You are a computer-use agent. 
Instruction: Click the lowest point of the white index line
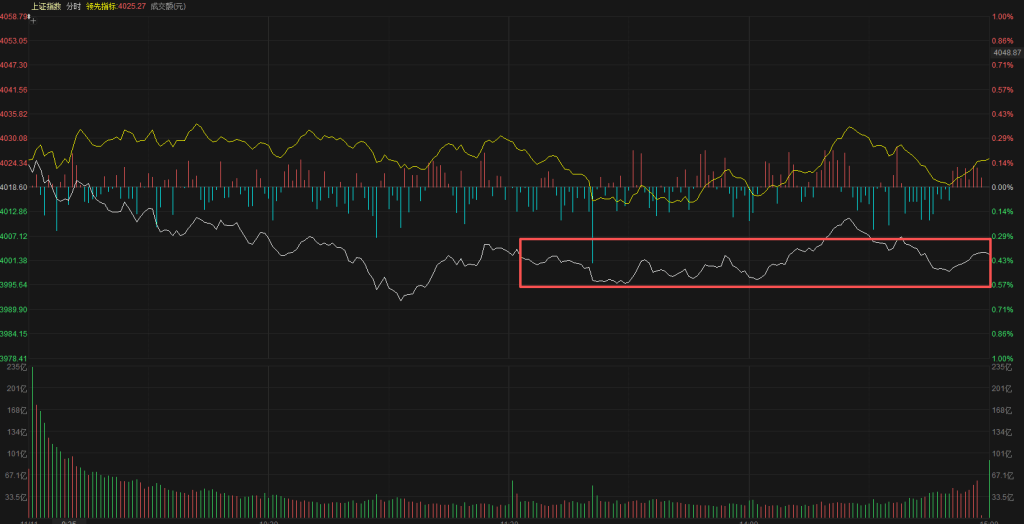[402, 299]
